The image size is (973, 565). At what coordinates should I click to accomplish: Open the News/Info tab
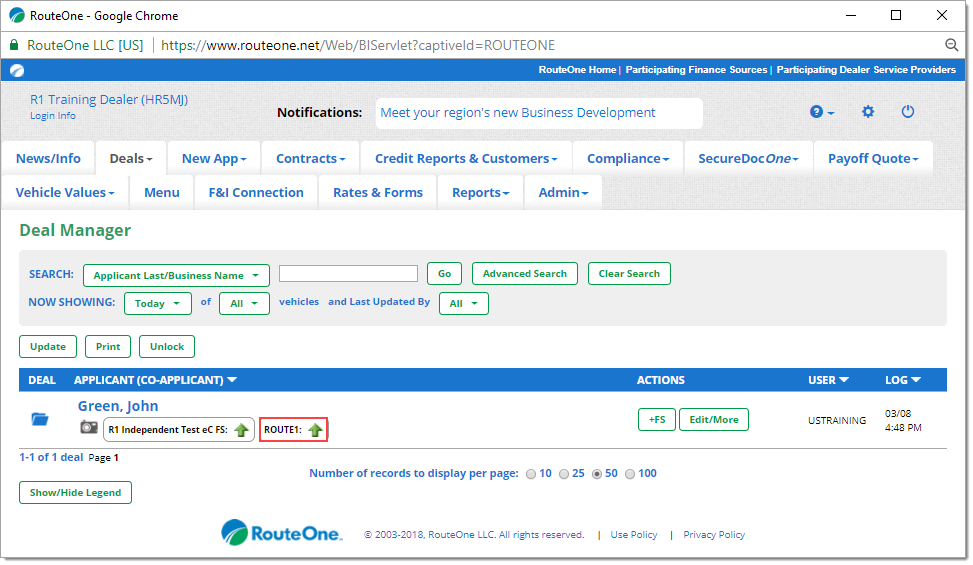[x=48, y=159]
